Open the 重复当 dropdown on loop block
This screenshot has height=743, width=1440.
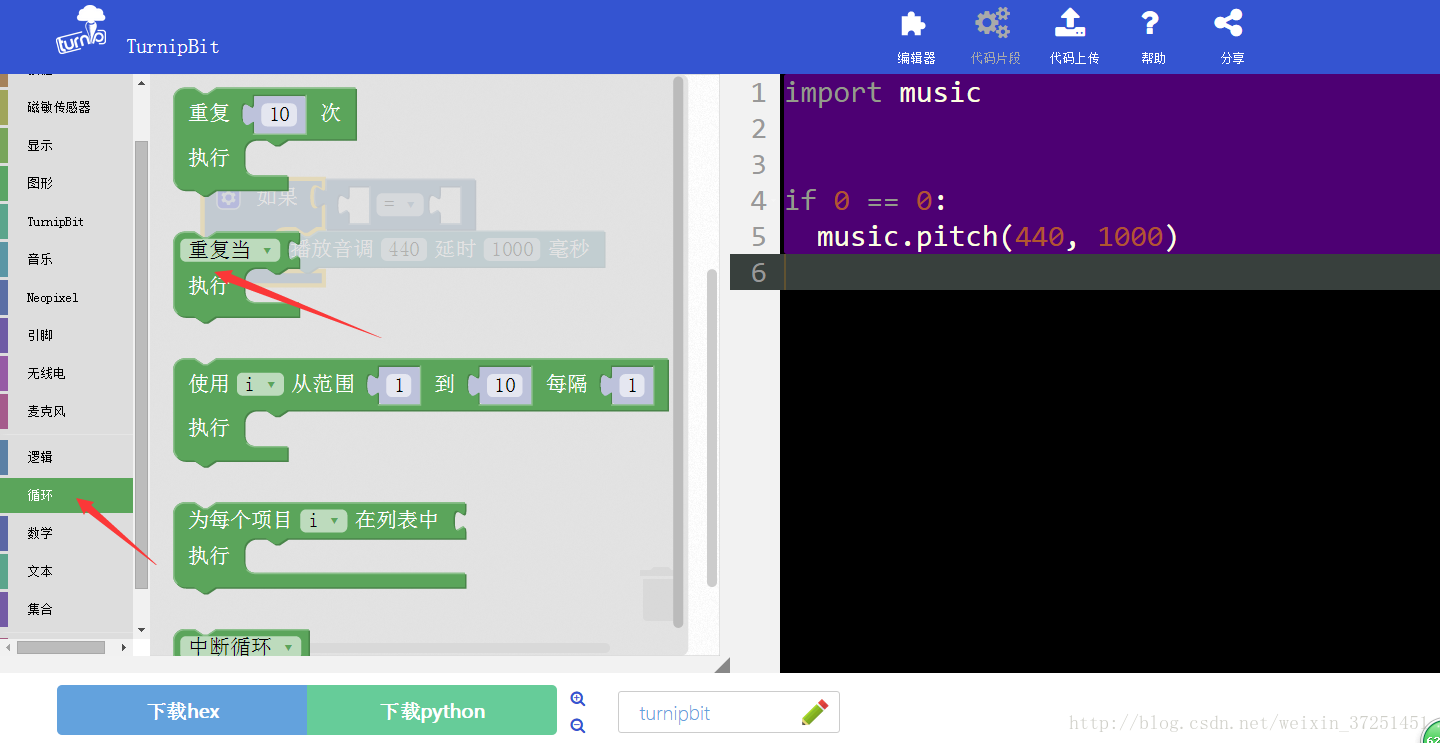point(231,250)
